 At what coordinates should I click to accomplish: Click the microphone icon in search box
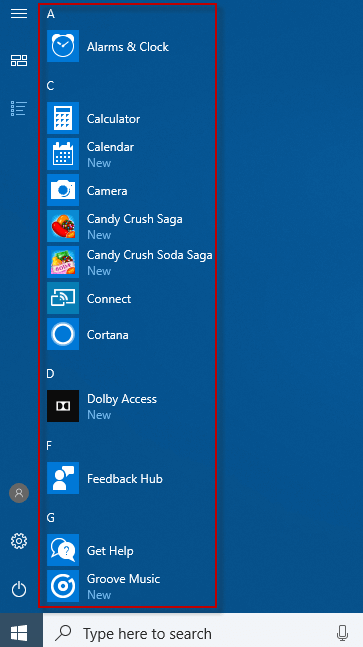(342, 633)
